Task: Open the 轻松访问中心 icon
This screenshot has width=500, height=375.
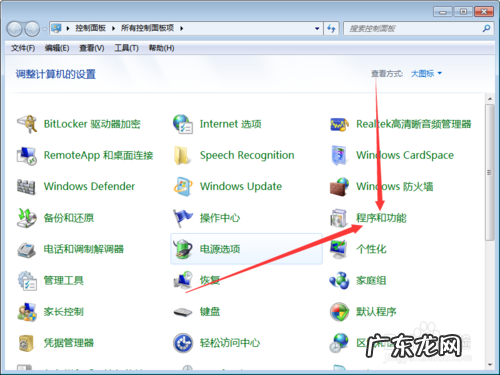Action: point(183,343)
